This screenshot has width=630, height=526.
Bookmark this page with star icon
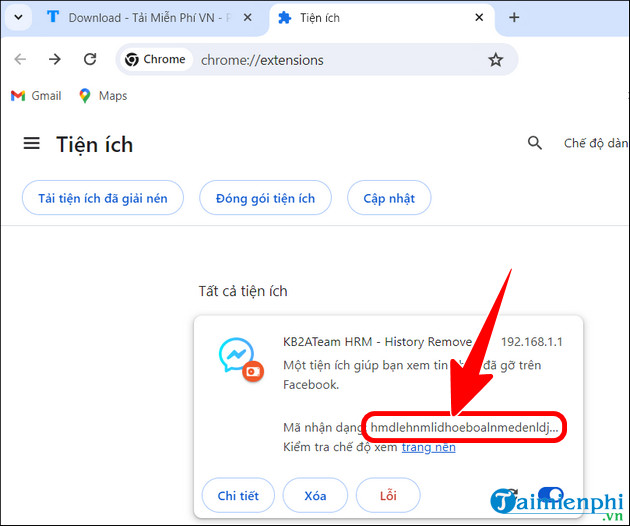click(495, 60)
